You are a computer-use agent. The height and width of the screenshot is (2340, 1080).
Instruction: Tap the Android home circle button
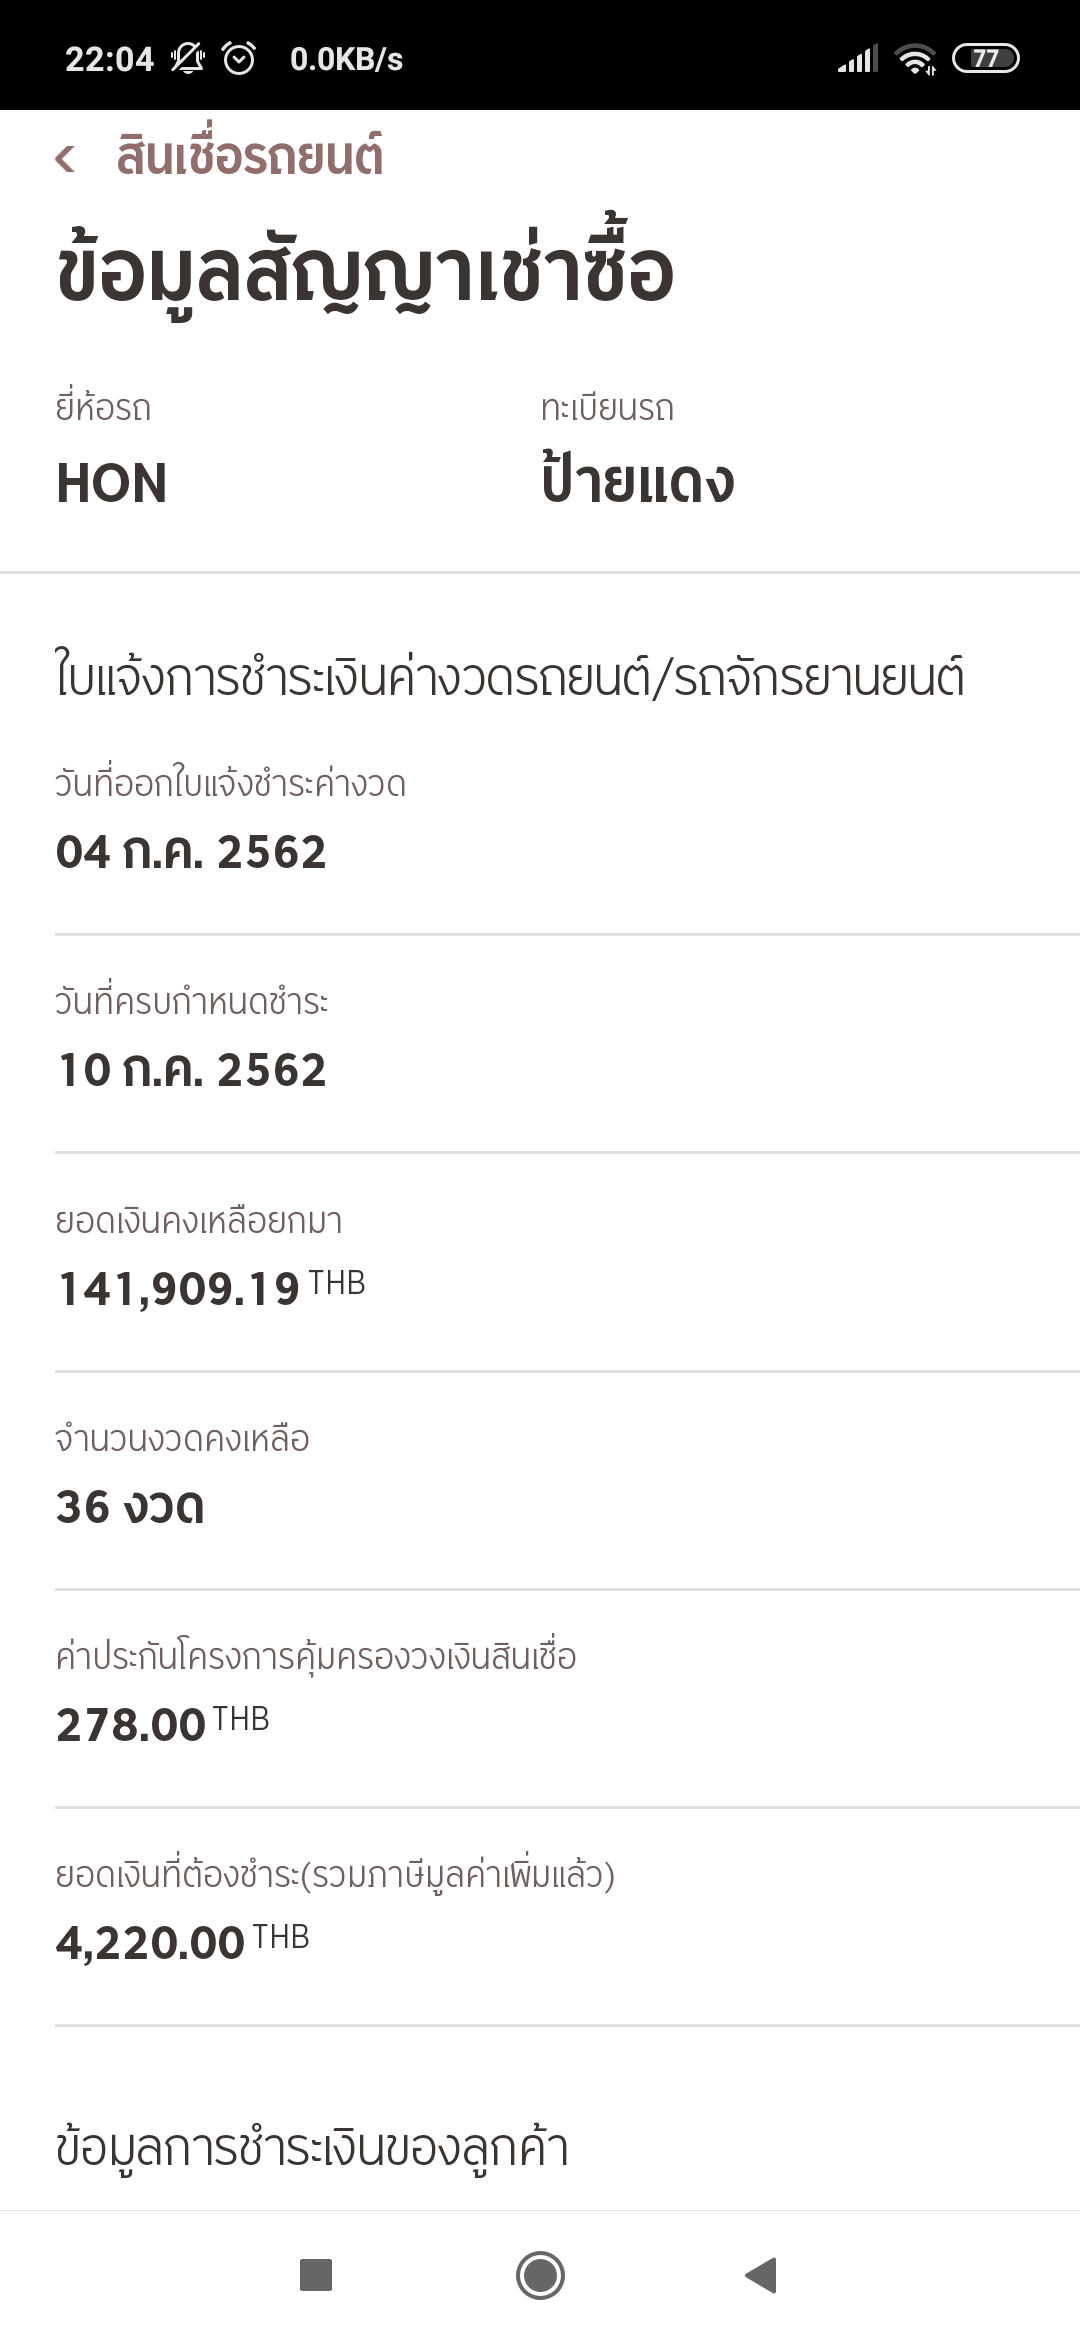click(540, 2275)
